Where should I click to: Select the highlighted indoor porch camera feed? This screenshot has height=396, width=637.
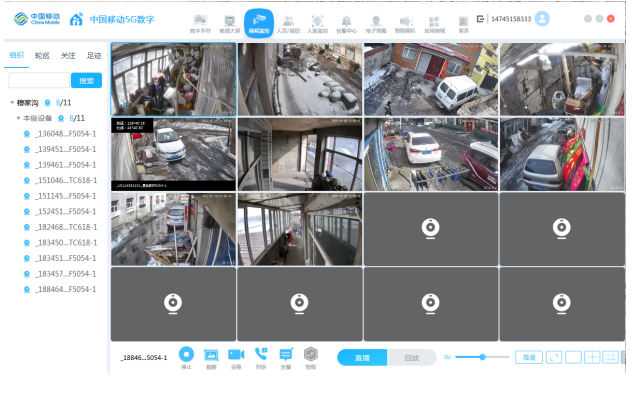point(173,79)
